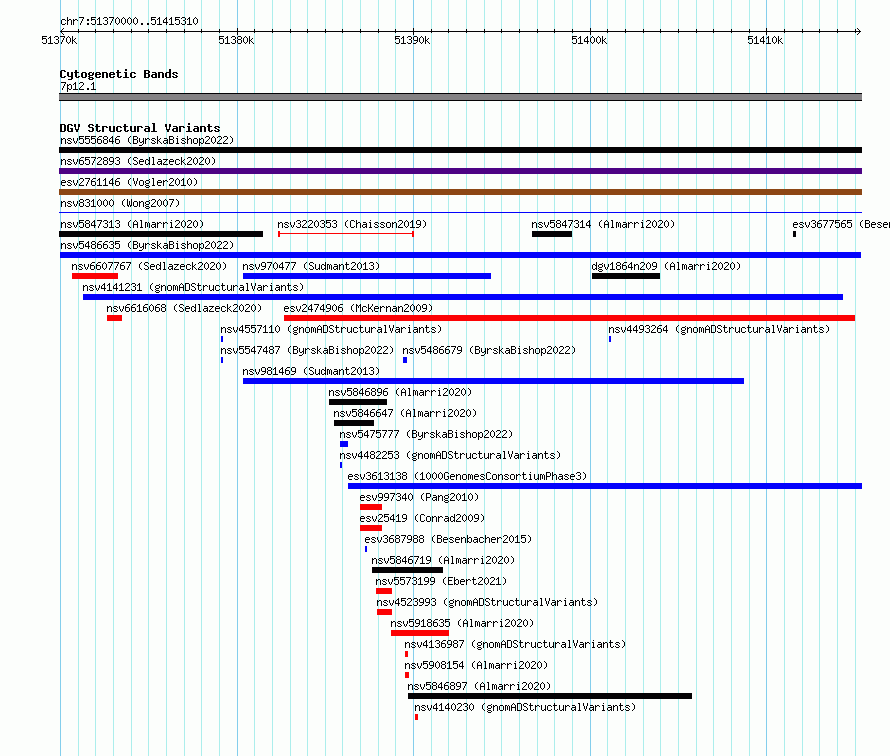Open nsv4136987 (gnomADStructuralVariants) label

point(515,644)
